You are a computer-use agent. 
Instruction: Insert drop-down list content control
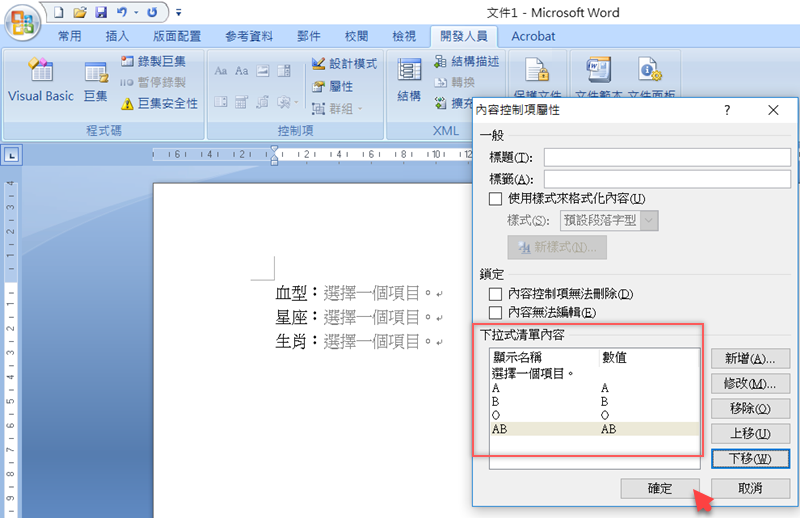(241, 102)
